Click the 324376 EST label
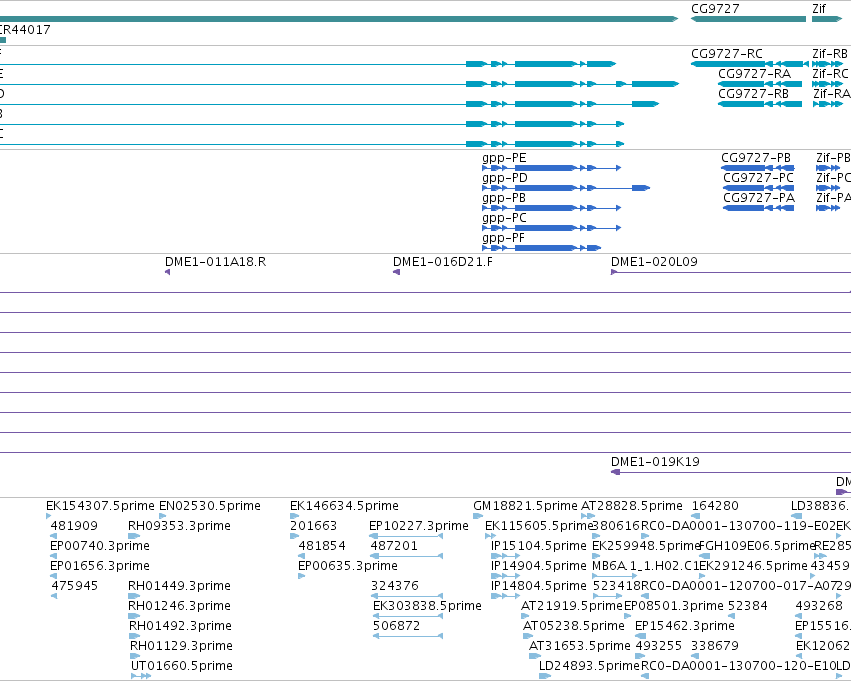This screenshot has height=681, width=851. [x=395, y=586]
